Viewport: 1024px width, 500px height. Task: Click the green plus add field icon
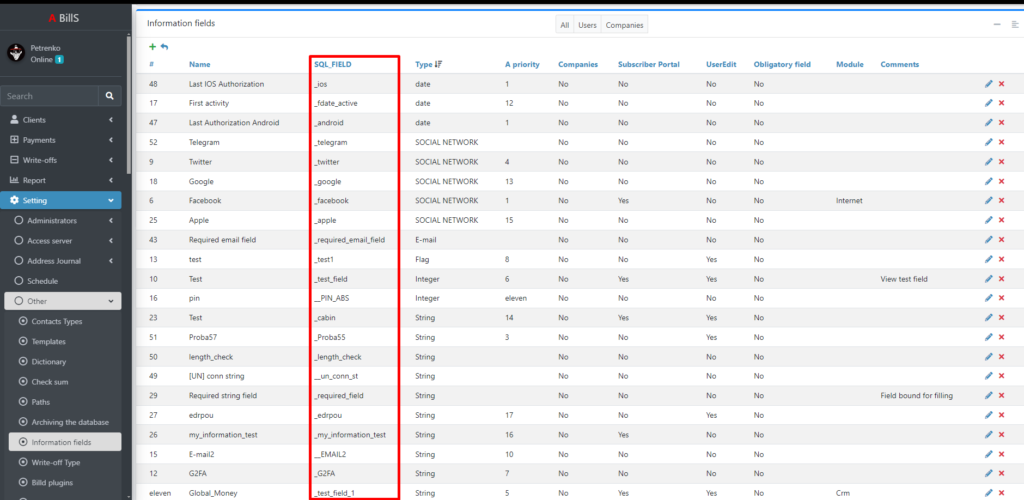click(152, 47)
